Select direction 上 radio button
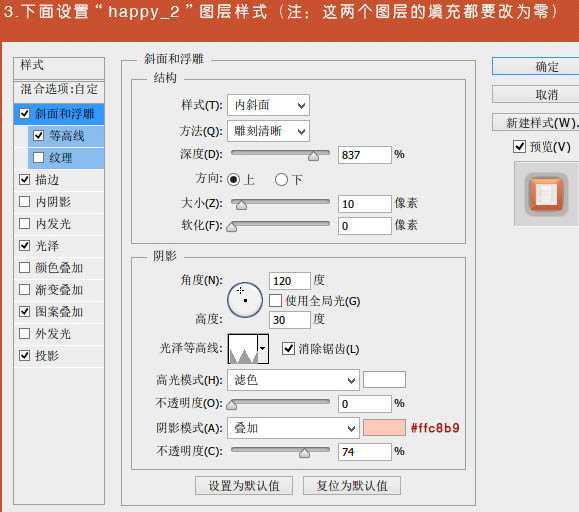Image resolution: width=579 pixels, height=512 pixels. click(x=233, y=180)
